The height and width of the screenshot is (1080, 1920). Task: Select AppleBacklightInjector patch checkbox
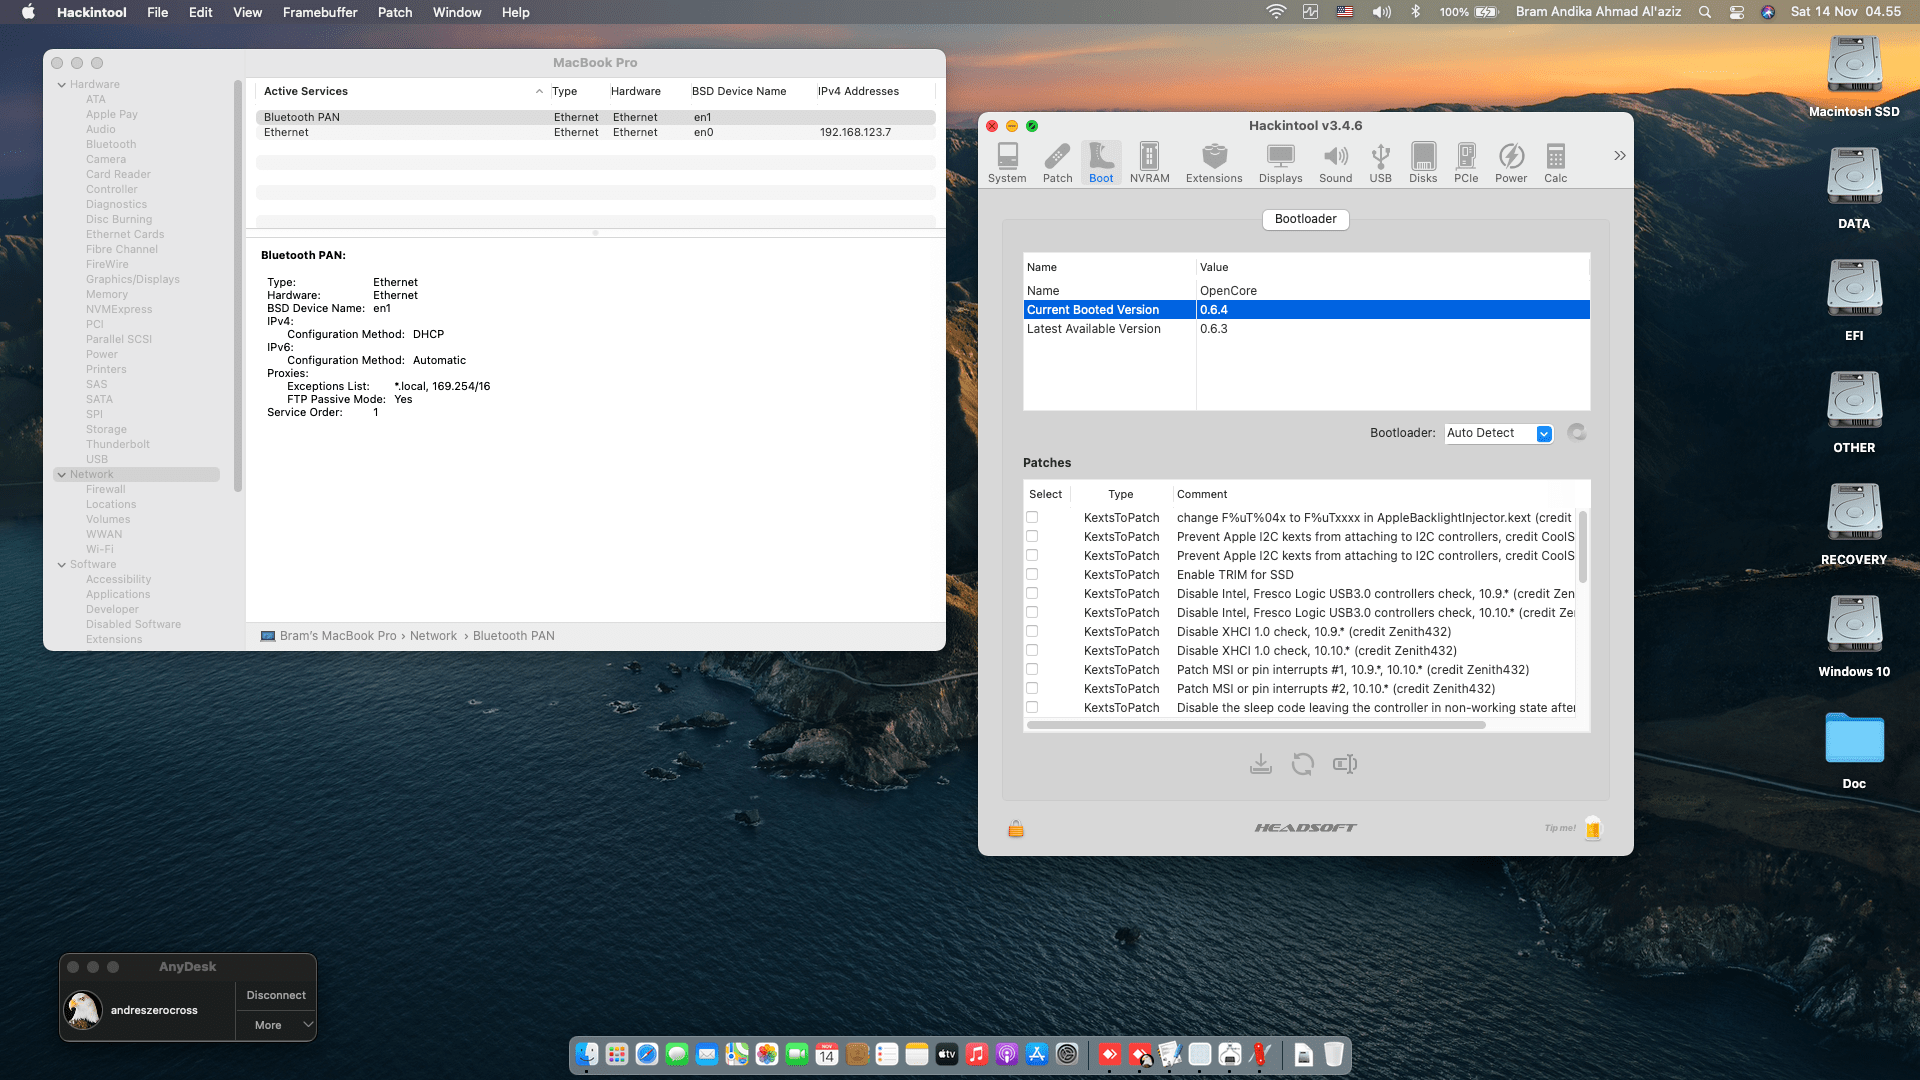click(x=1032, y=517)
